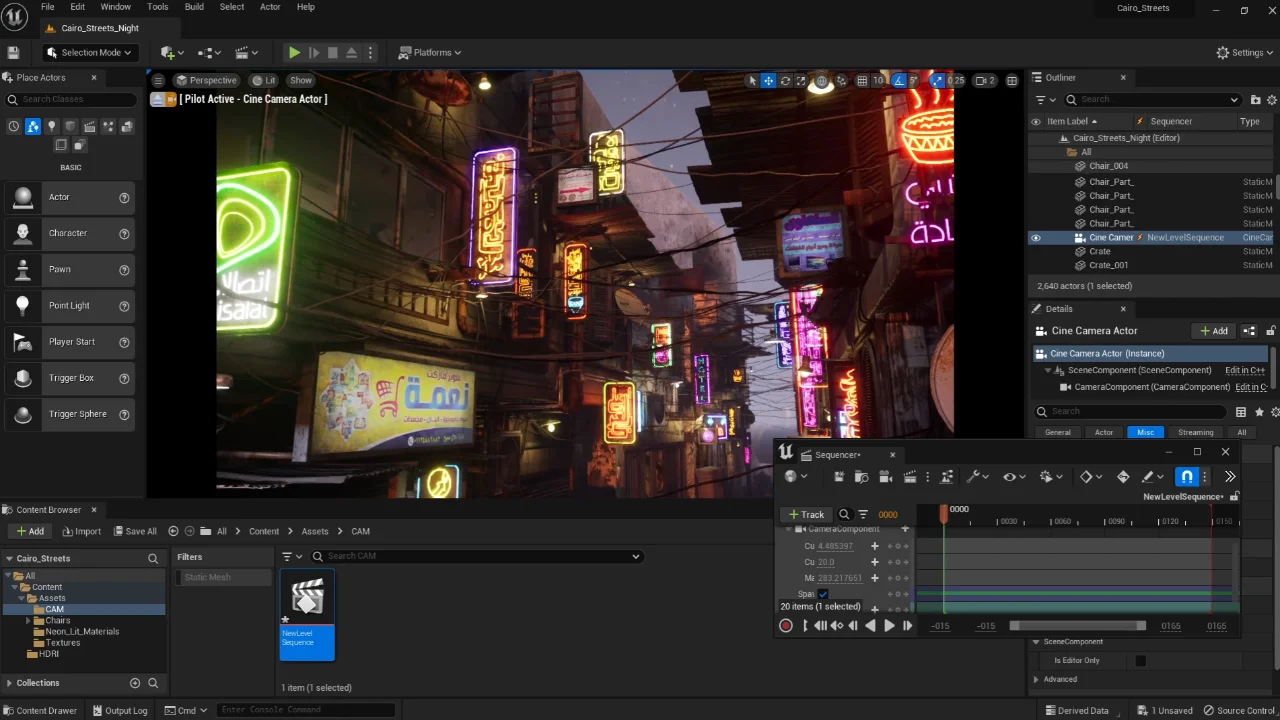Image resolution: width=1280 pixels, height=720 pixels.
Task: Open the Platforms dropdown
Action: (430, 53)
